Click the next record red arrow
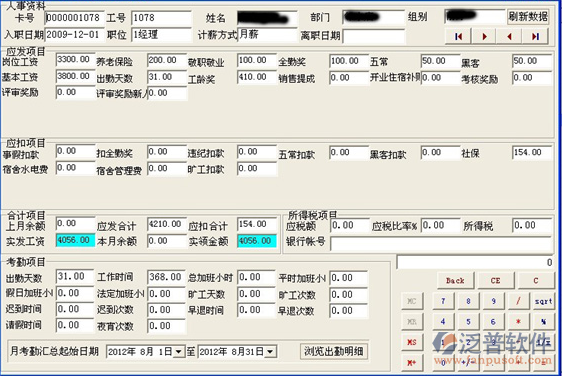562x376 pixels. point(484,36)
